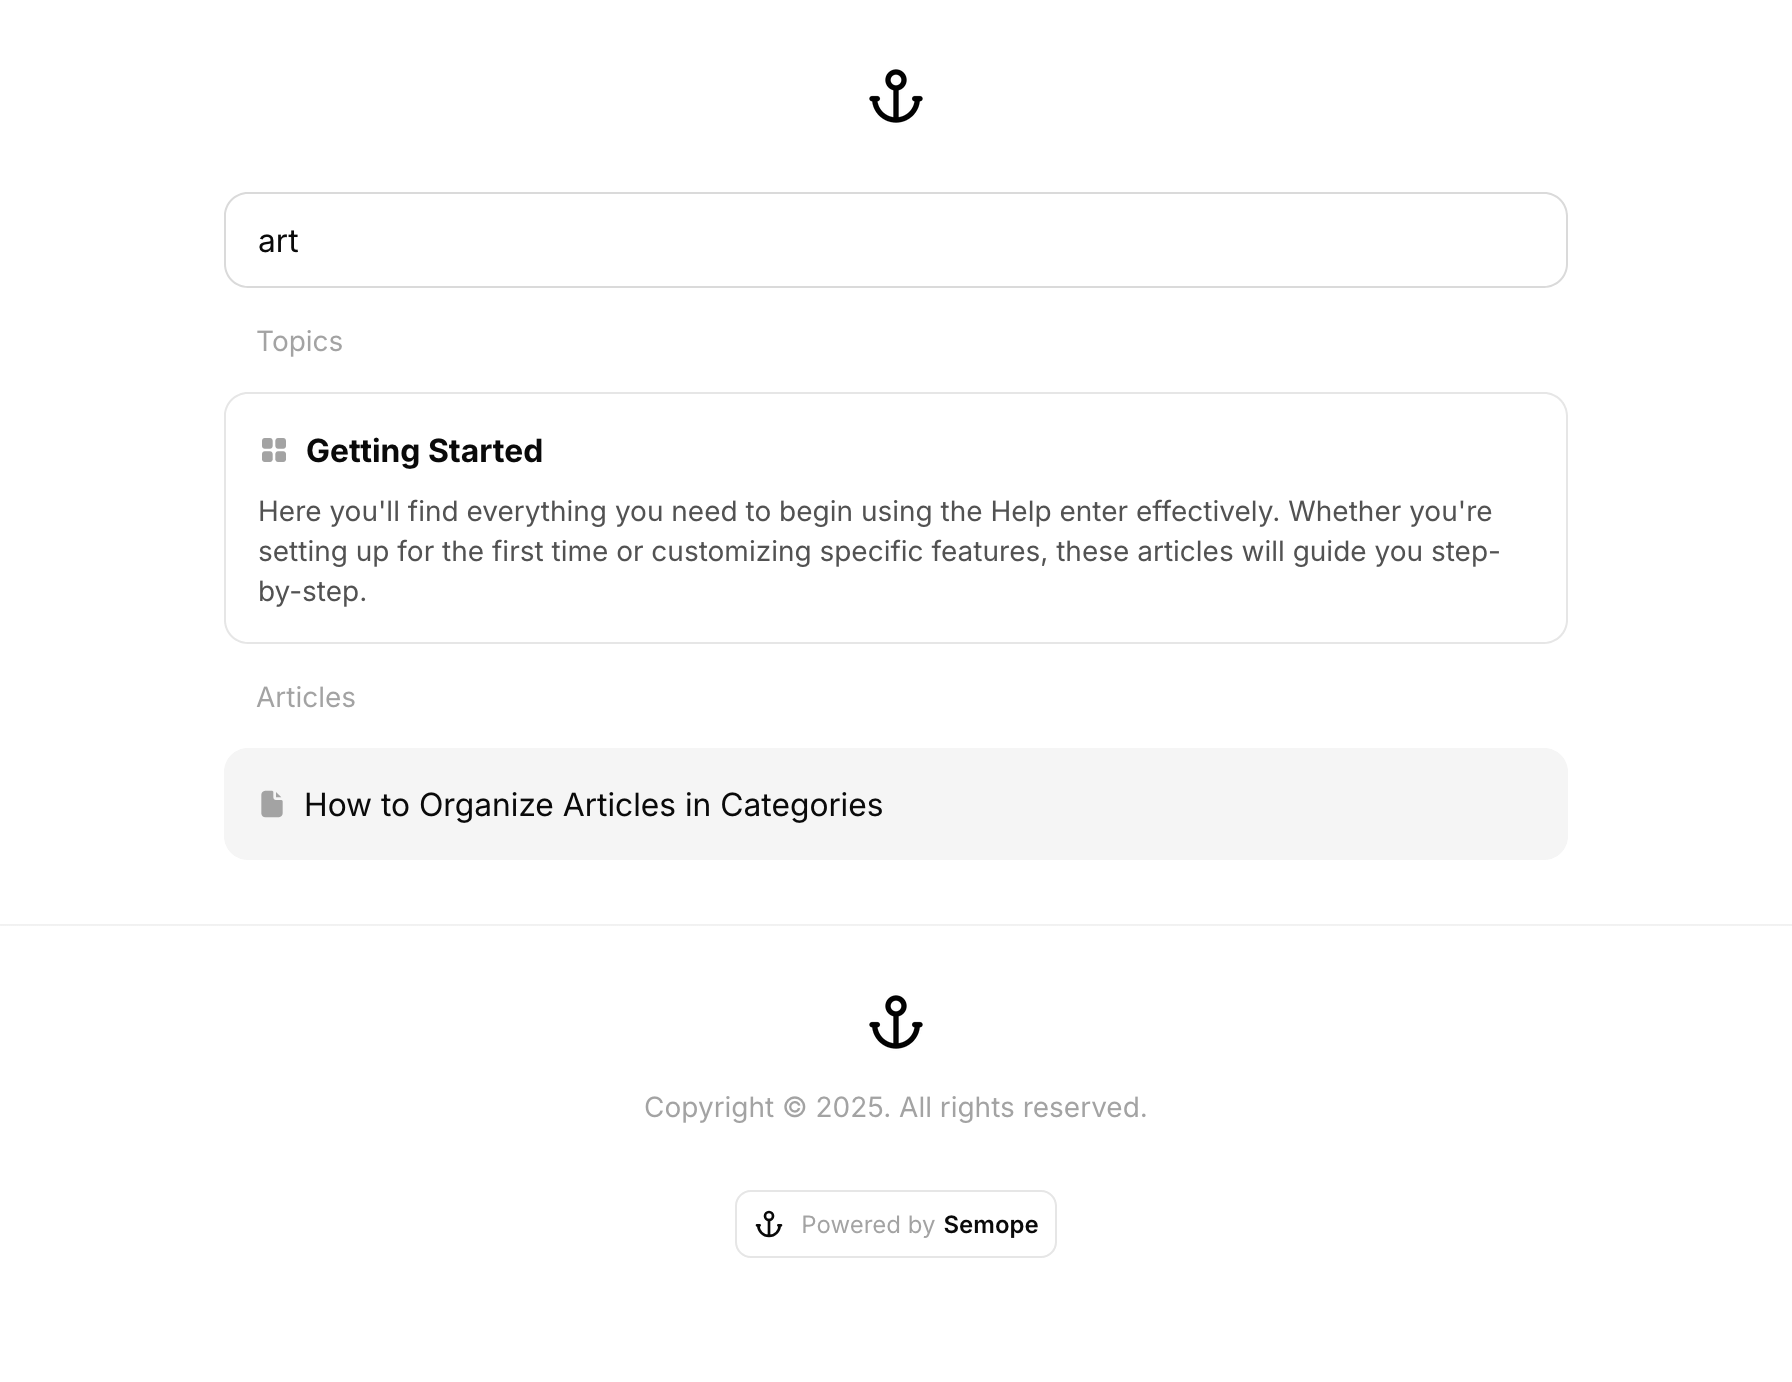Click the anchor logo at the page header

pos(895,96)
